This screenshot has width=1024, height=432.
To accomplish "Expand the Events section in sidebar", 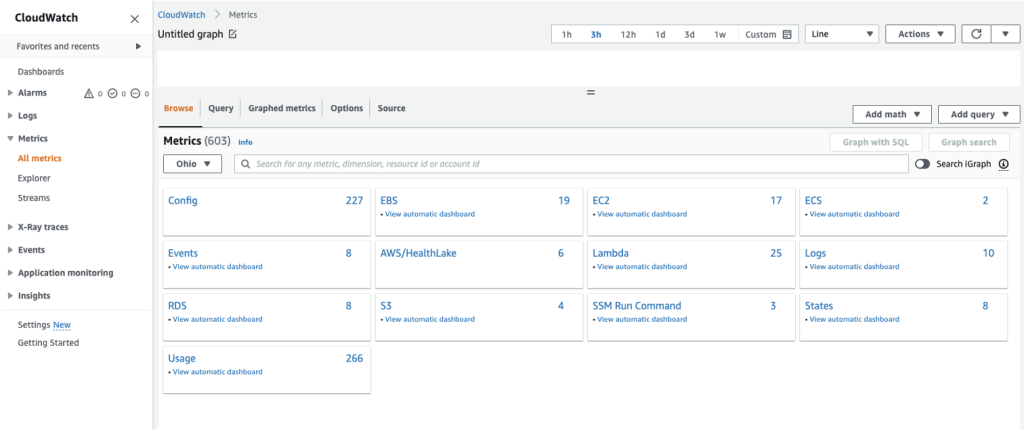I will point(10,250).
